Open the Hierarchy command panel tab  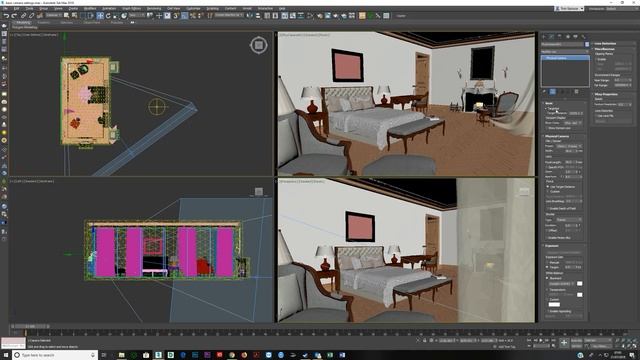tap(560, 36)
